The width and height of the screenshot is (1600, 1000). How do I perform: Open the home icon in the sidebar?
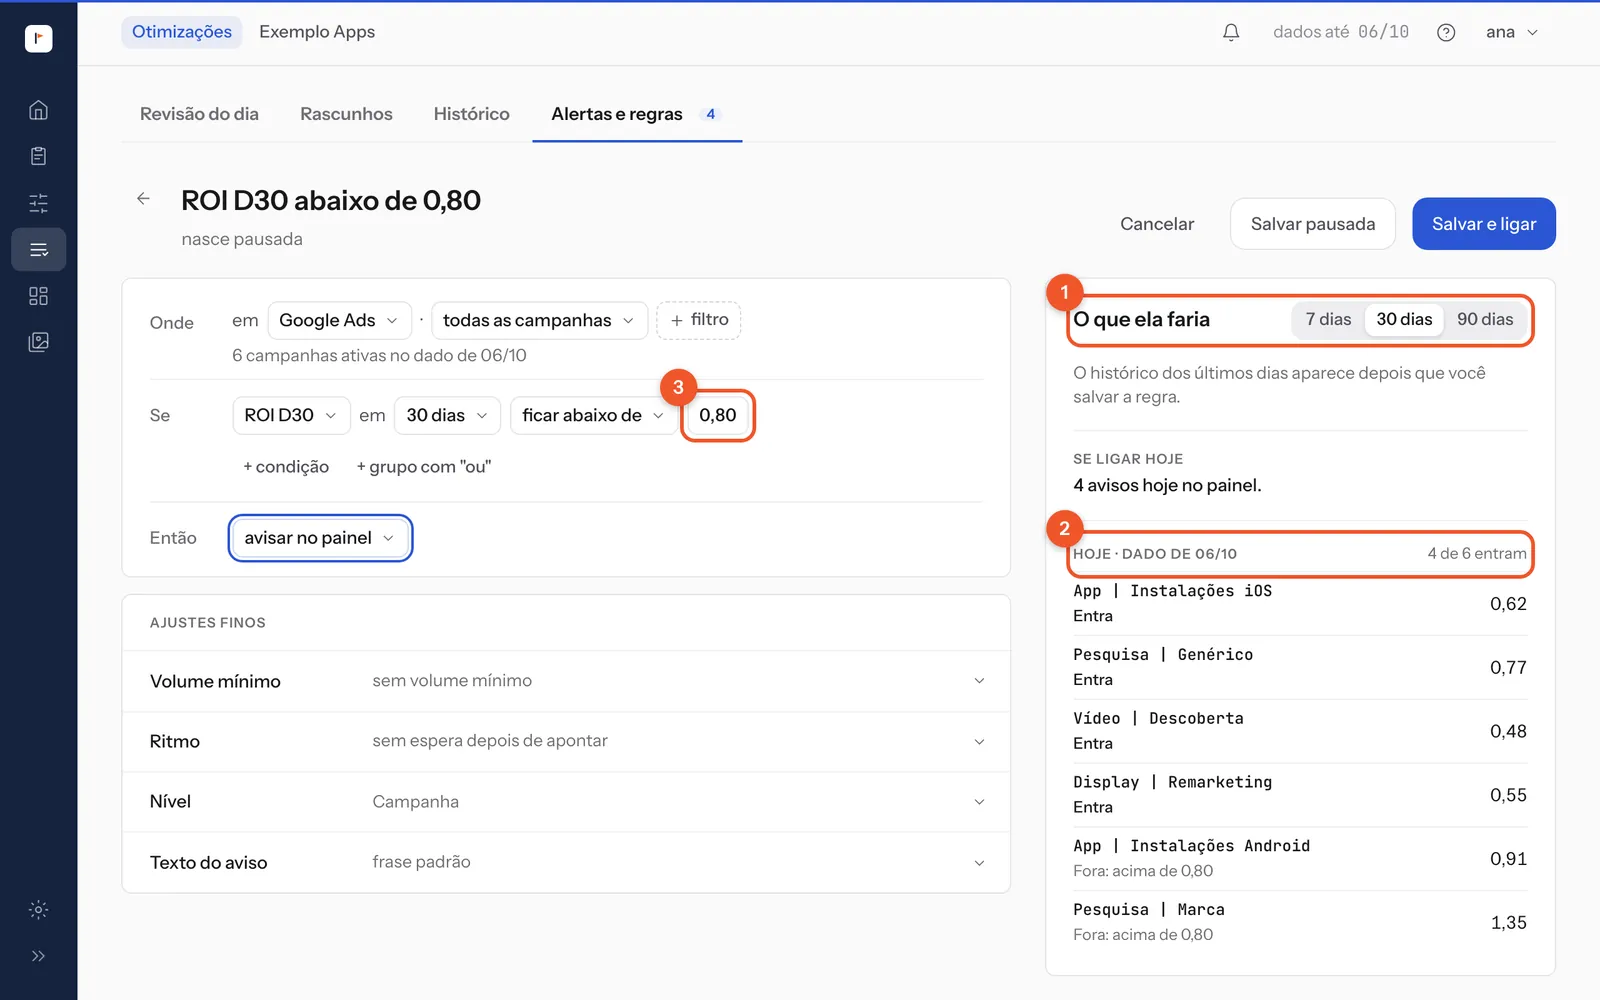point(38,110)
